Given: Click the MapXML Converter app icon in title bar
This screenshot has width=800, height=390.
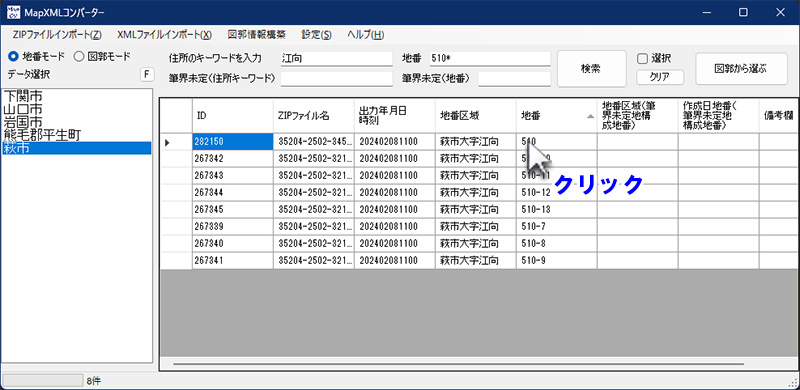Looking at the screenshot, I should coord(14,12).
